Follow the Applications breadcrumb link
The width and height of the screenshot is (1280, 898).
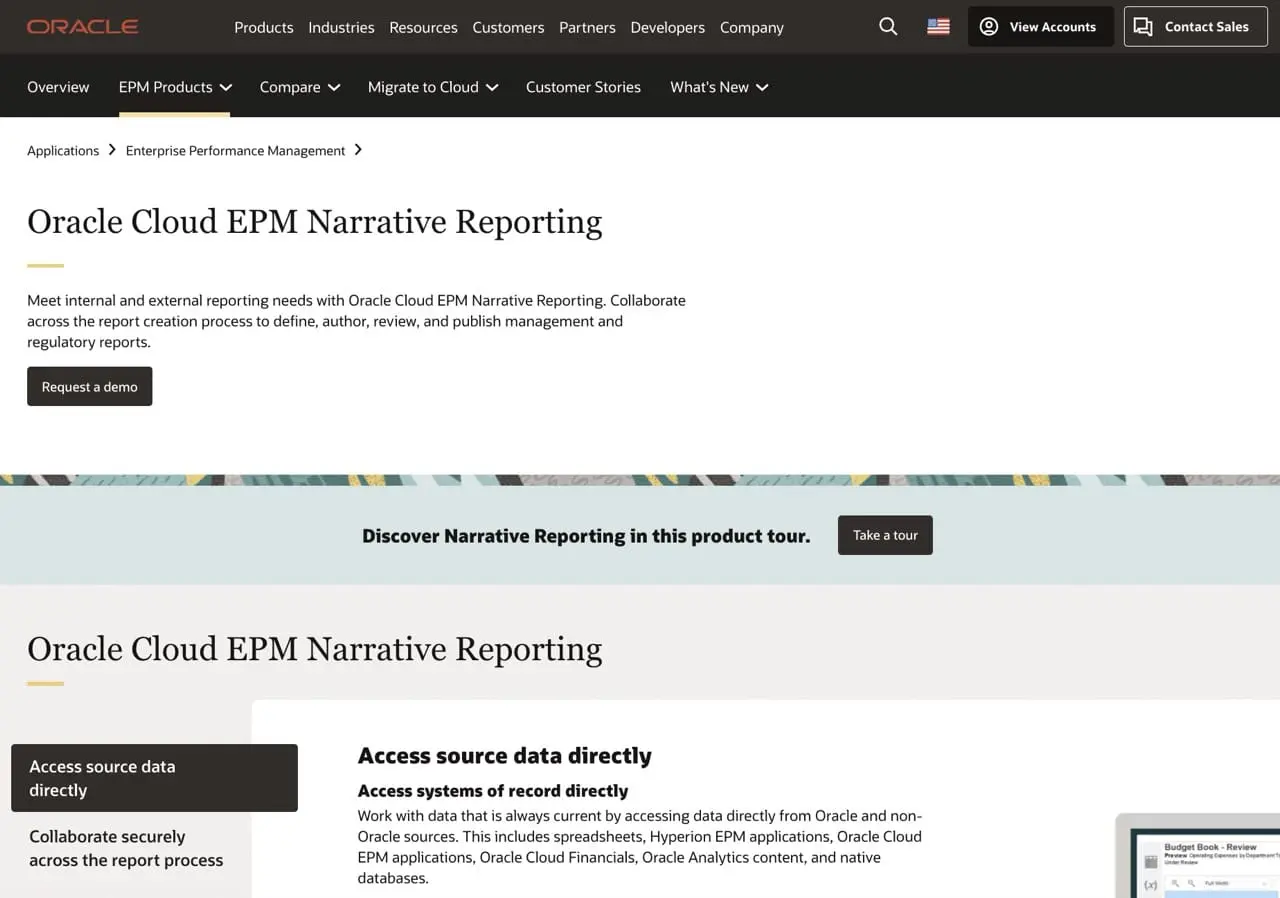(x=62, y=150)
